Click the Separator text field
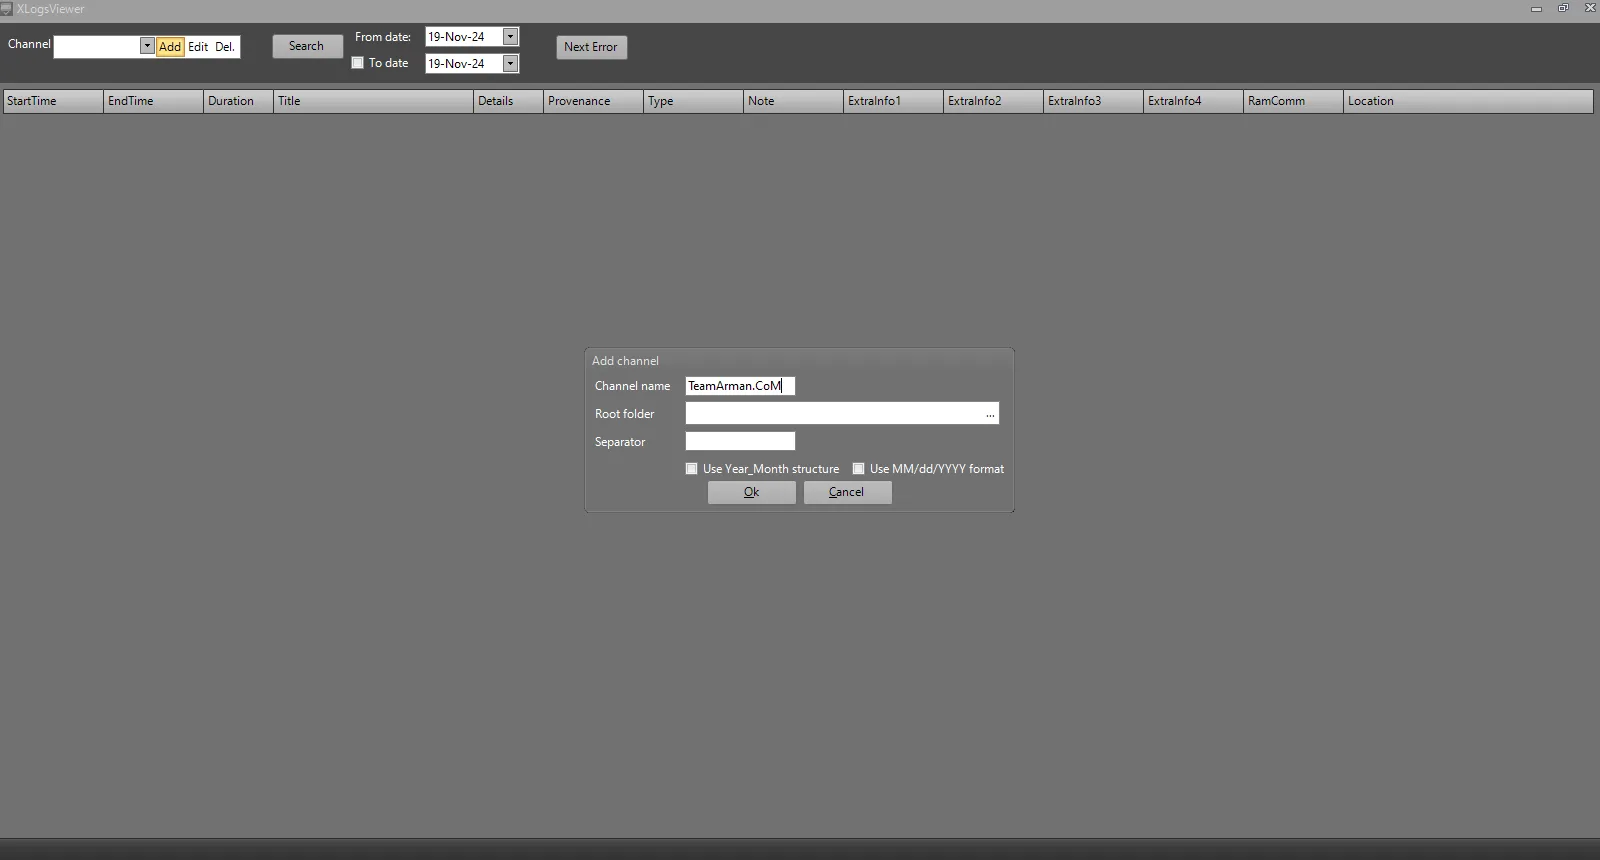Viewport: 1600px width, 860px height. 740,441
